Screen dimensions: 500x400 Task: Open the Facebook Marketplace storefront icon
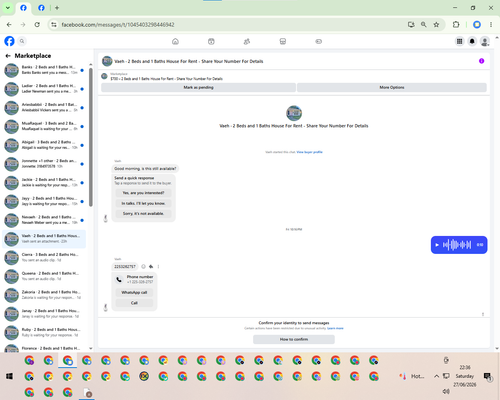click(x=283, y=41)
